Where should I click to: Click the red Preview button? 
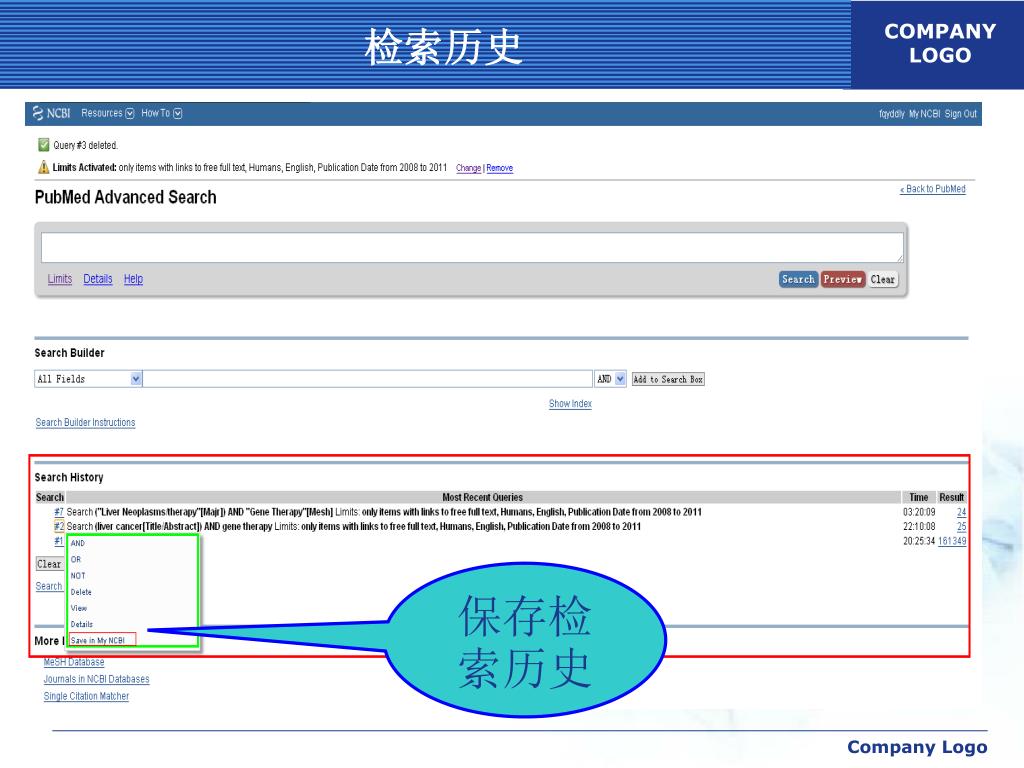(842, 280)
